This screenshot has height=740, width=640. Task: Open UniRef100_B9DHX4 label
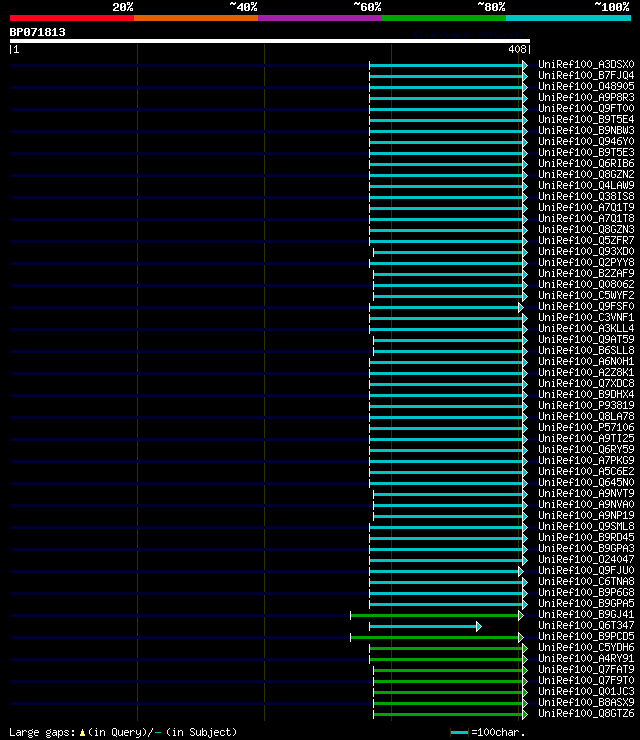[586, 395]
